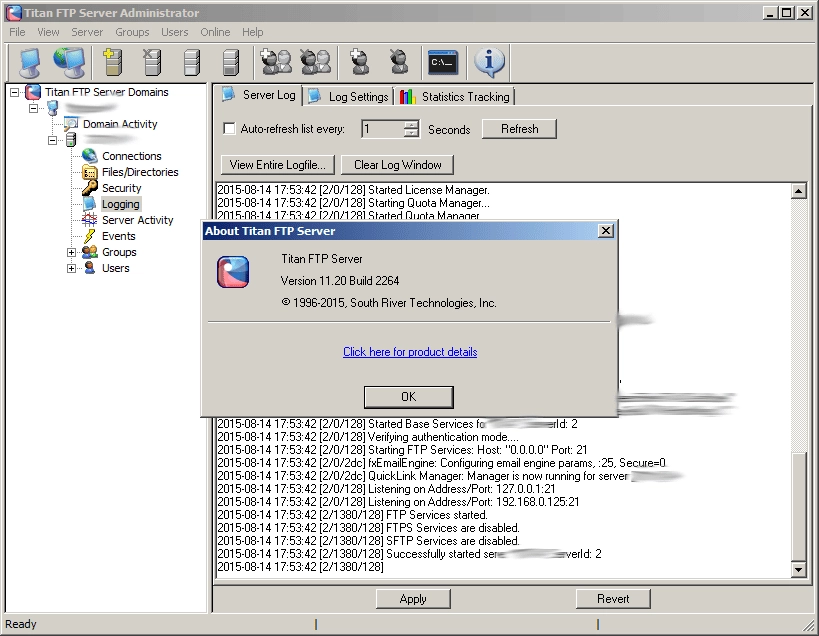Image resolution: width=819 pixels, height=636 pixels.
Task: Click the auto-refresh seconds input field
Action: point(383,129)
